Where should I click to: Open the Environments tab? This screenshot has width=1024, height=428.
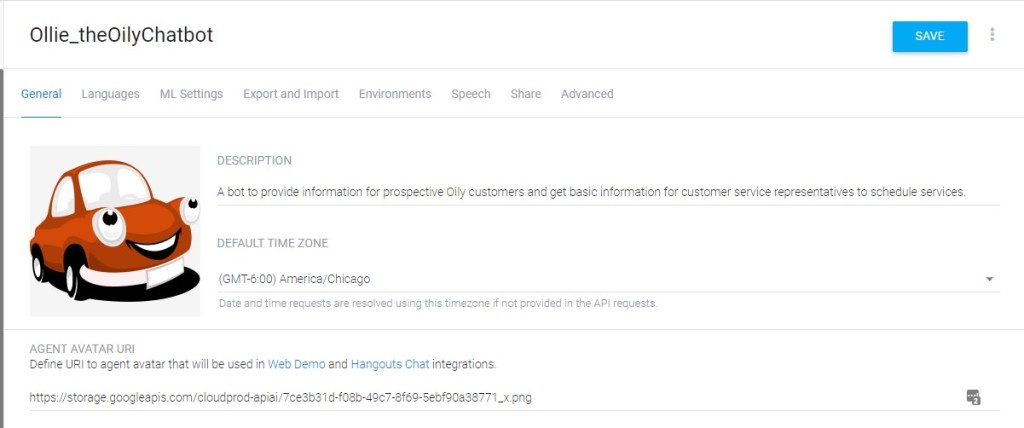(x=395, y=94)
